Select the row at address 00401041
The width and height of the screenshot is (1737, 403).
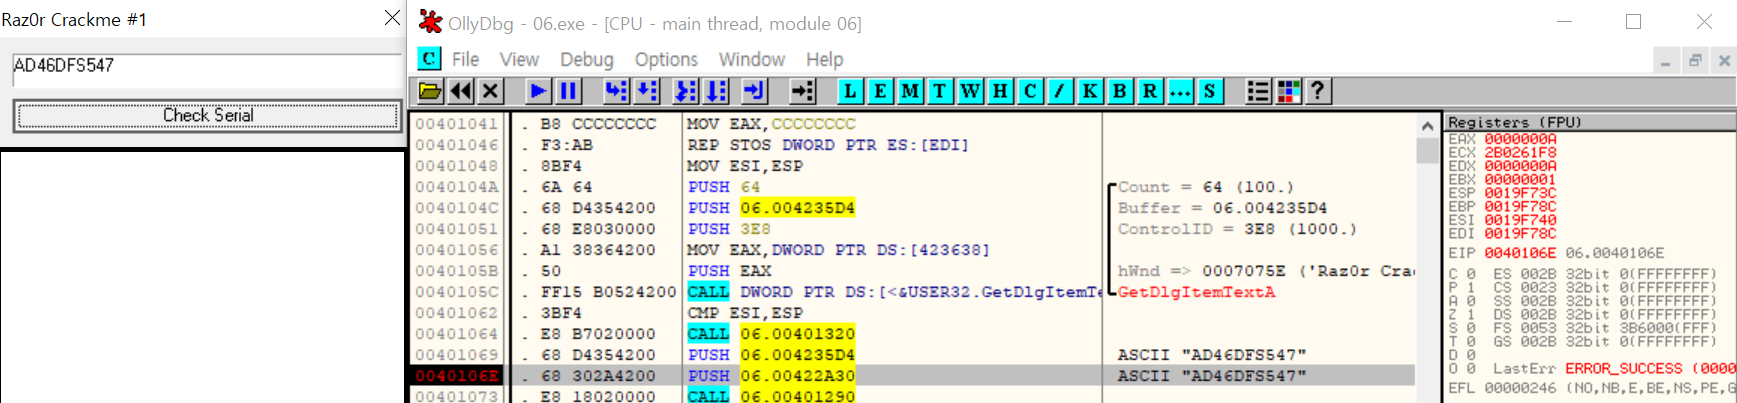912,124
